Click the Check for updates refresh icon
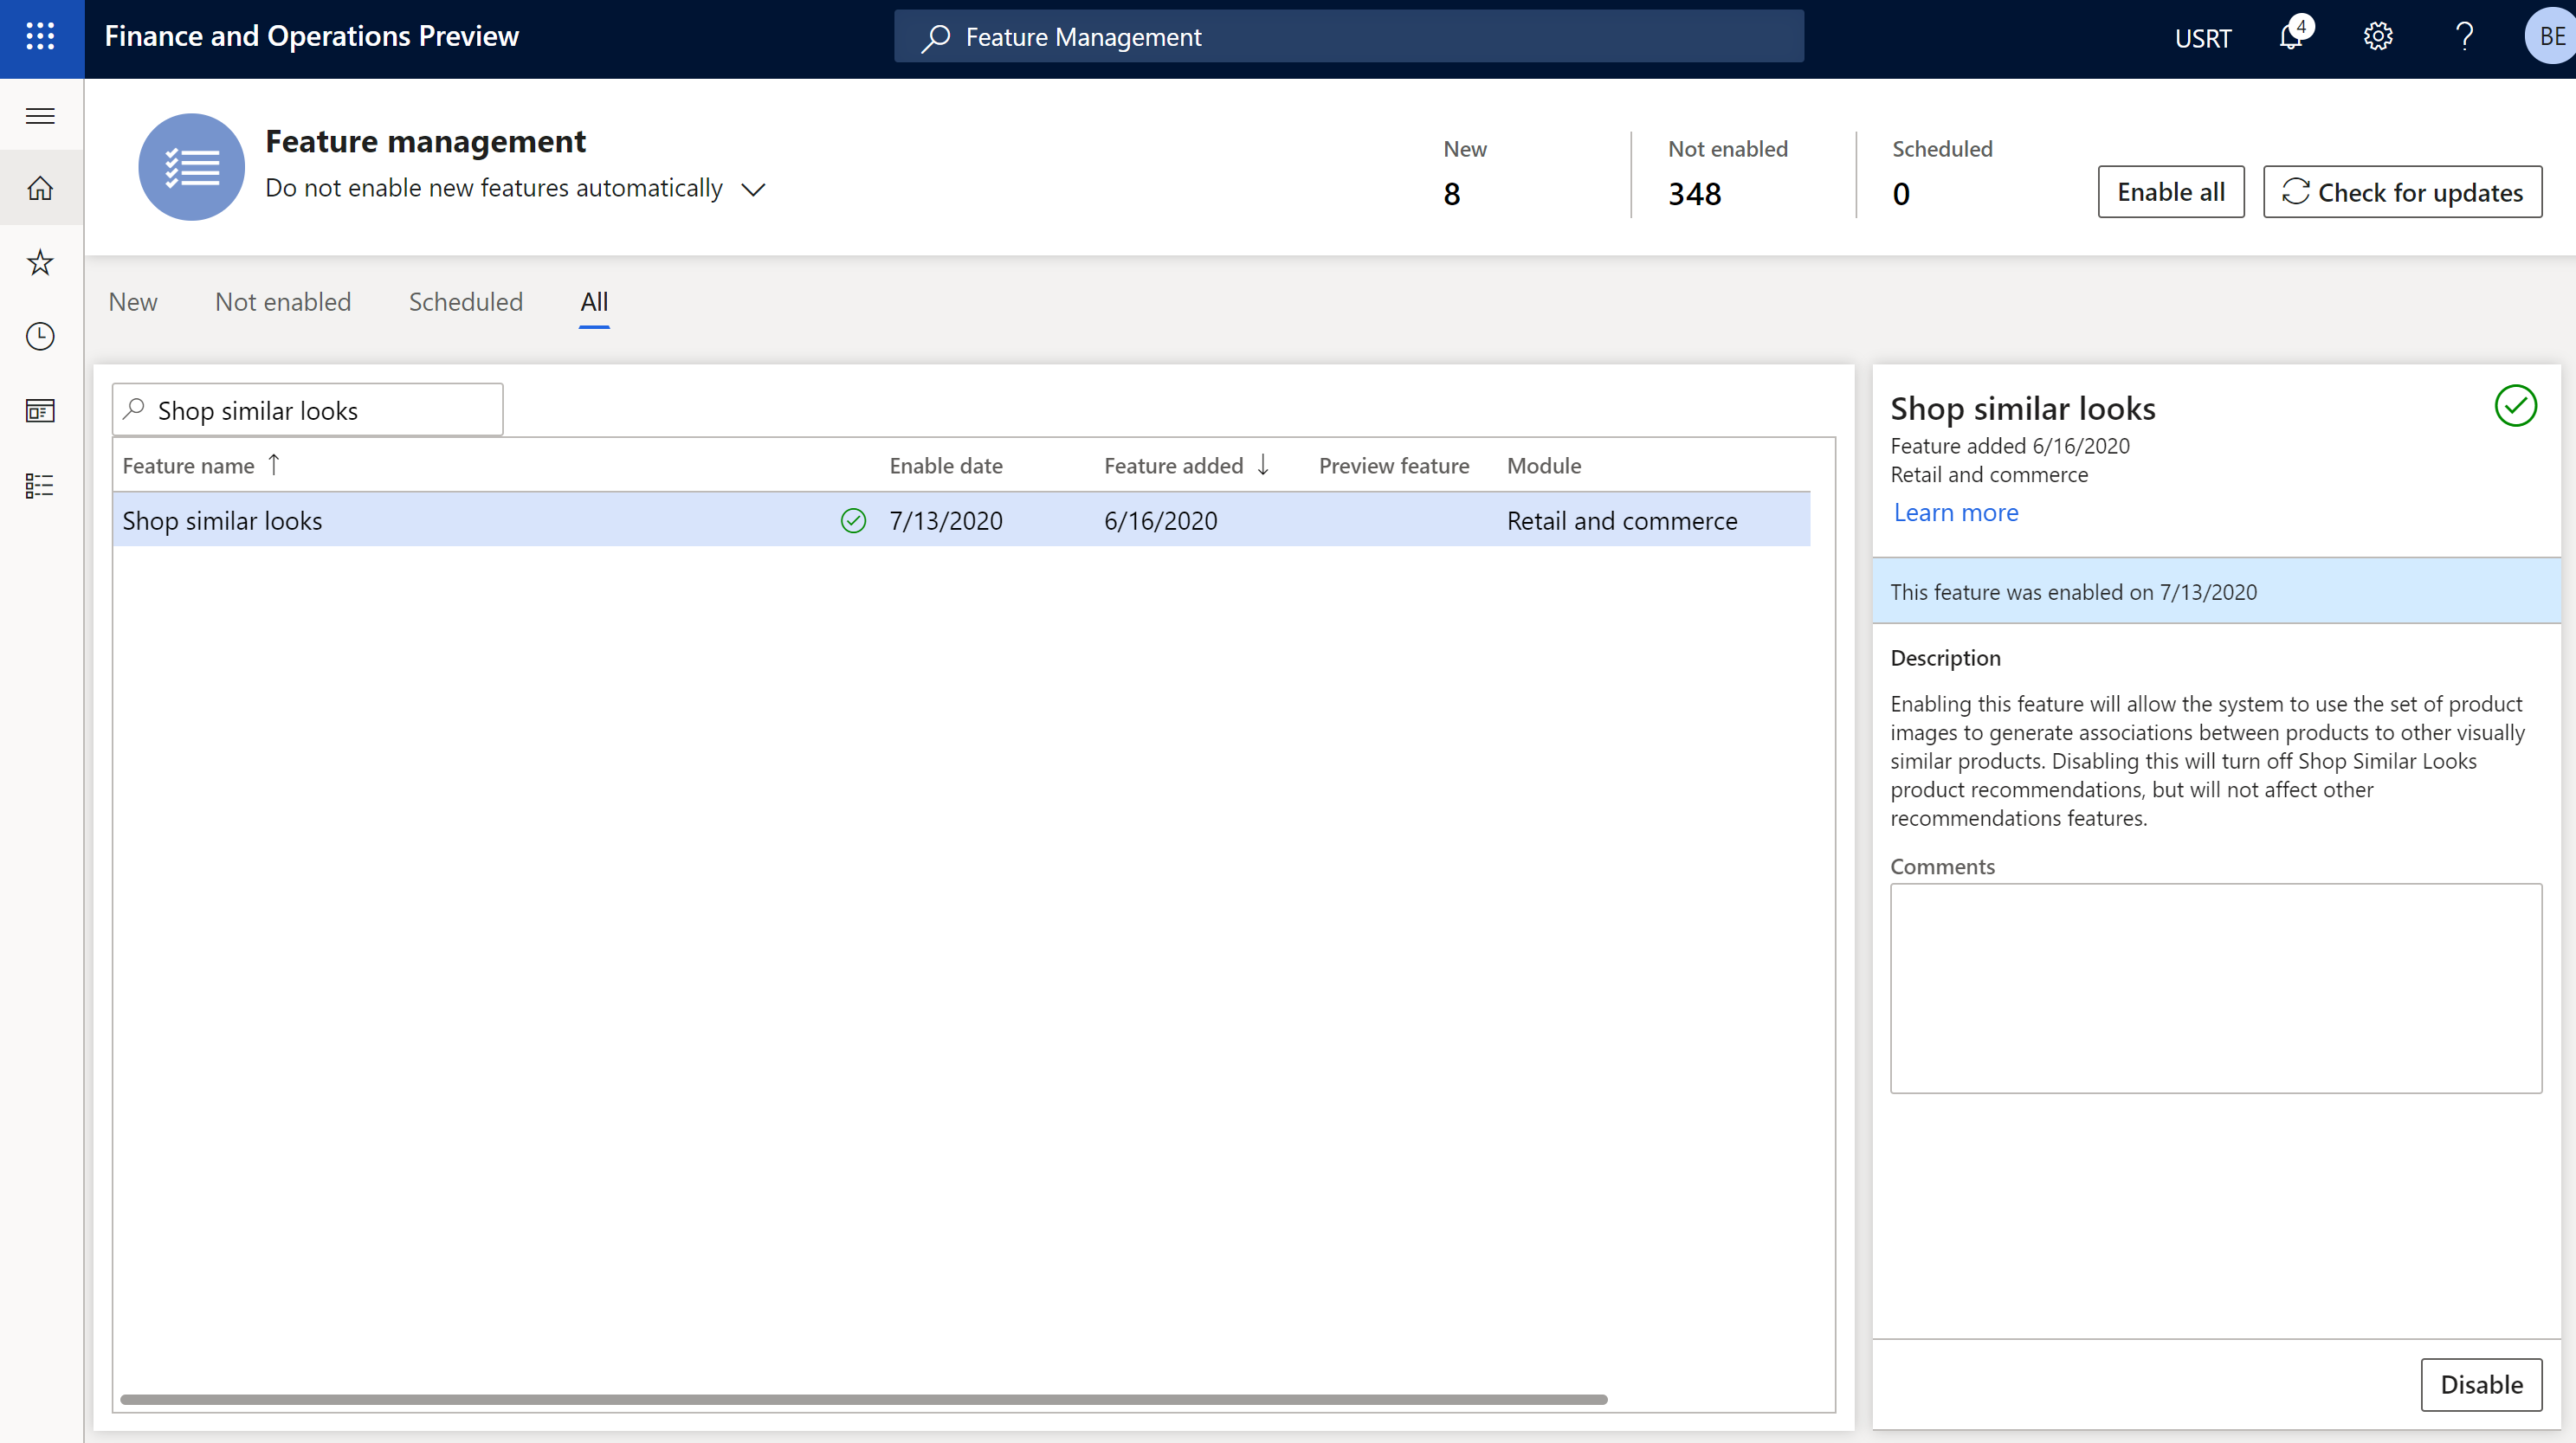 point(2293,190)
